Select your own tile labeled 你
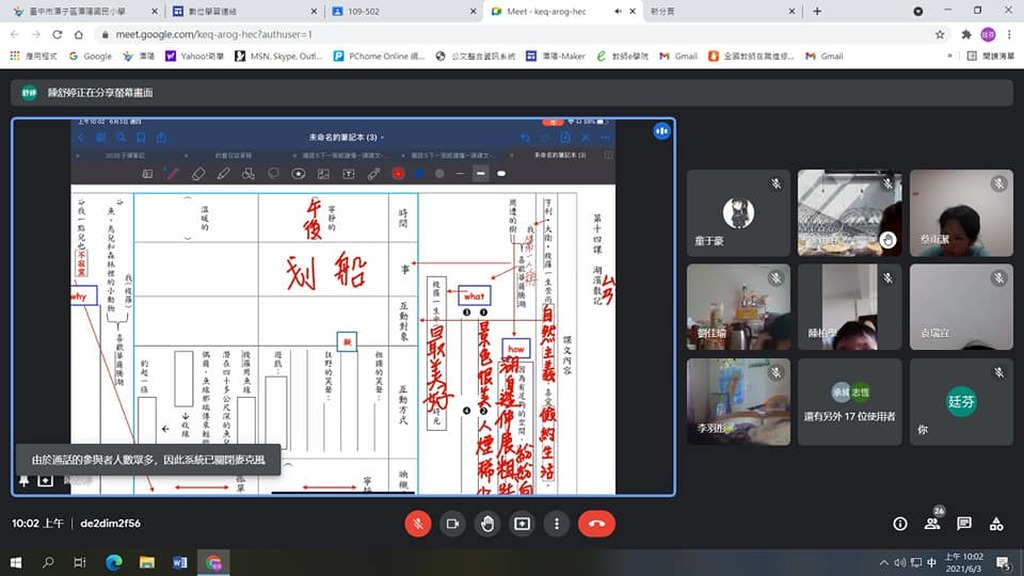Viewport: 1024px width, 576px height. tap(961, 402)
